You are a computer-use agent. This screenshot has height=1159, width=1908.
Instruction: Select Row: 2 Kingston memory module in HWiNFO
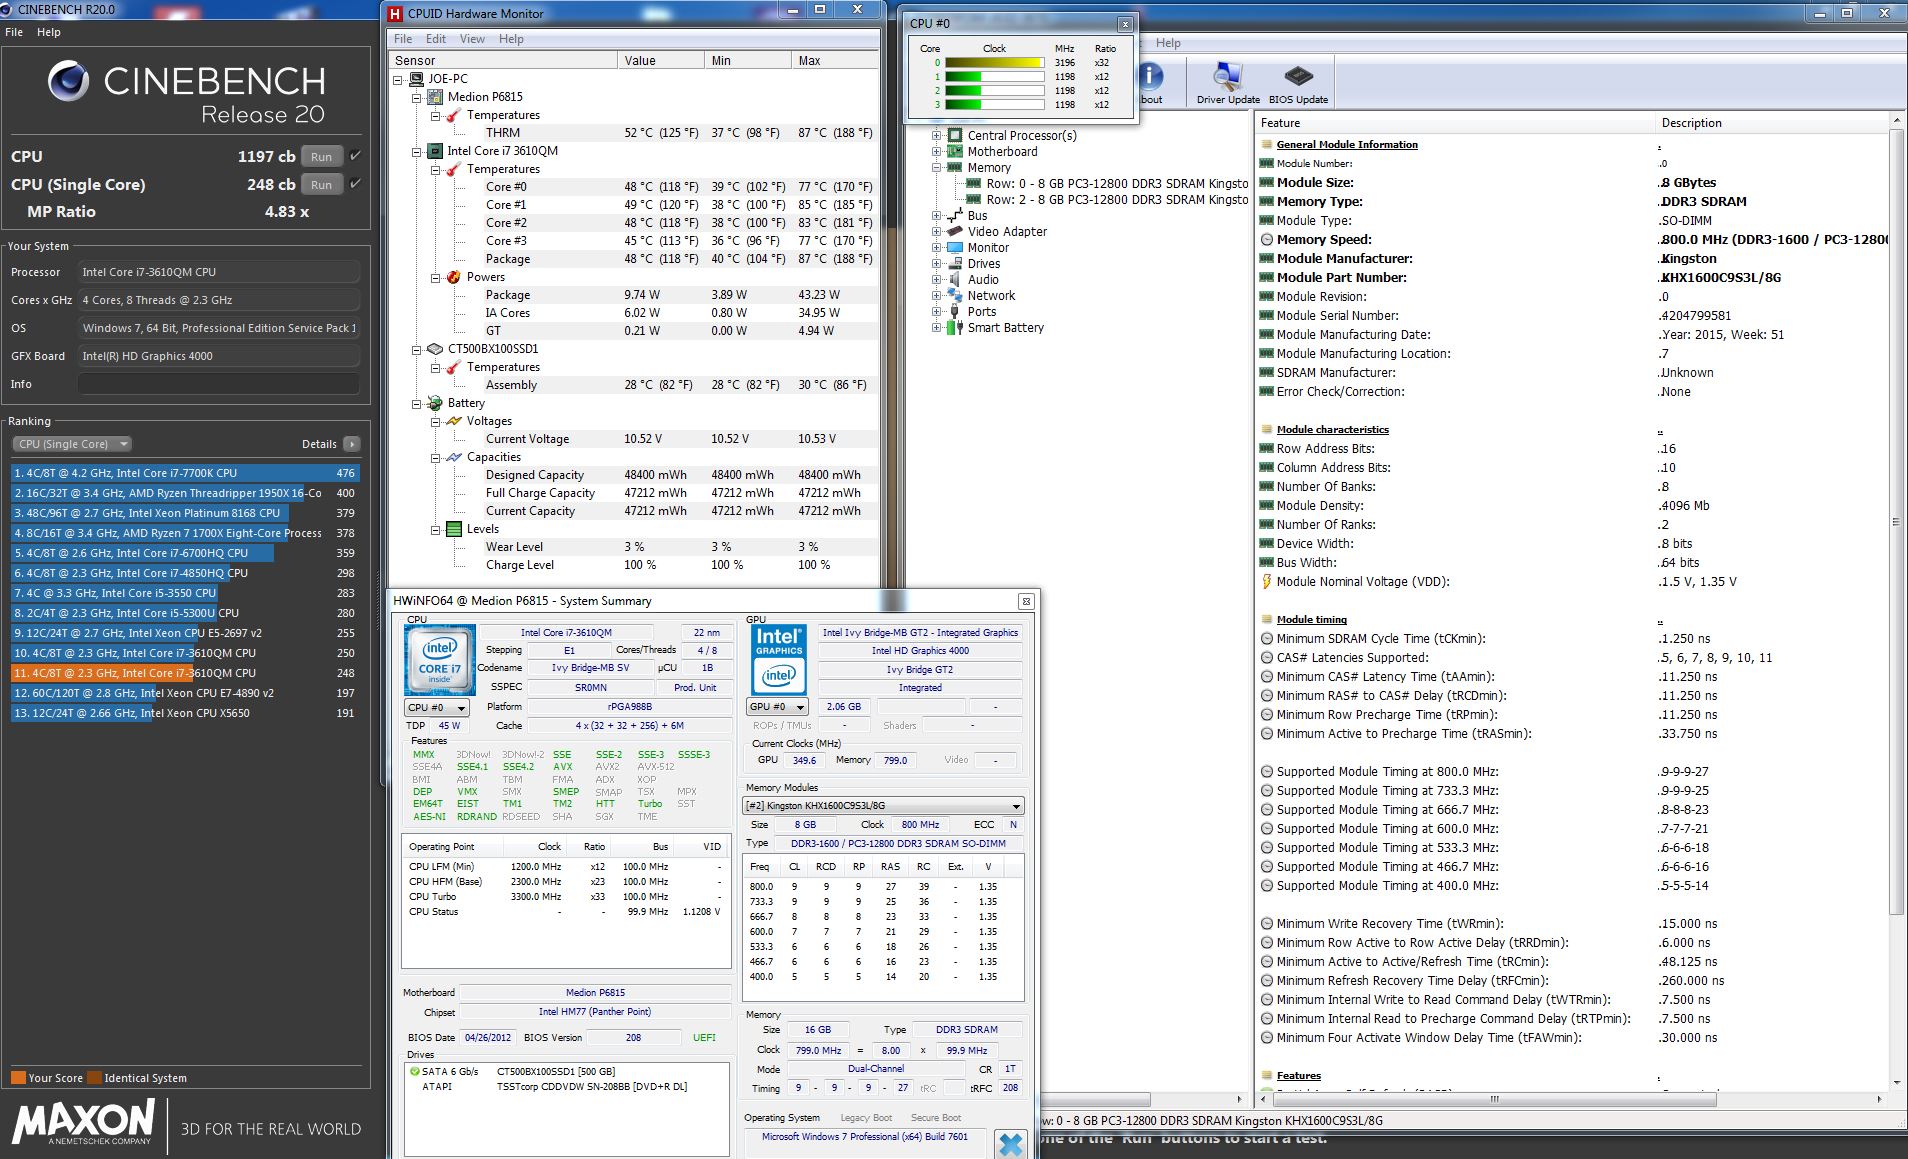(1108, 199)
